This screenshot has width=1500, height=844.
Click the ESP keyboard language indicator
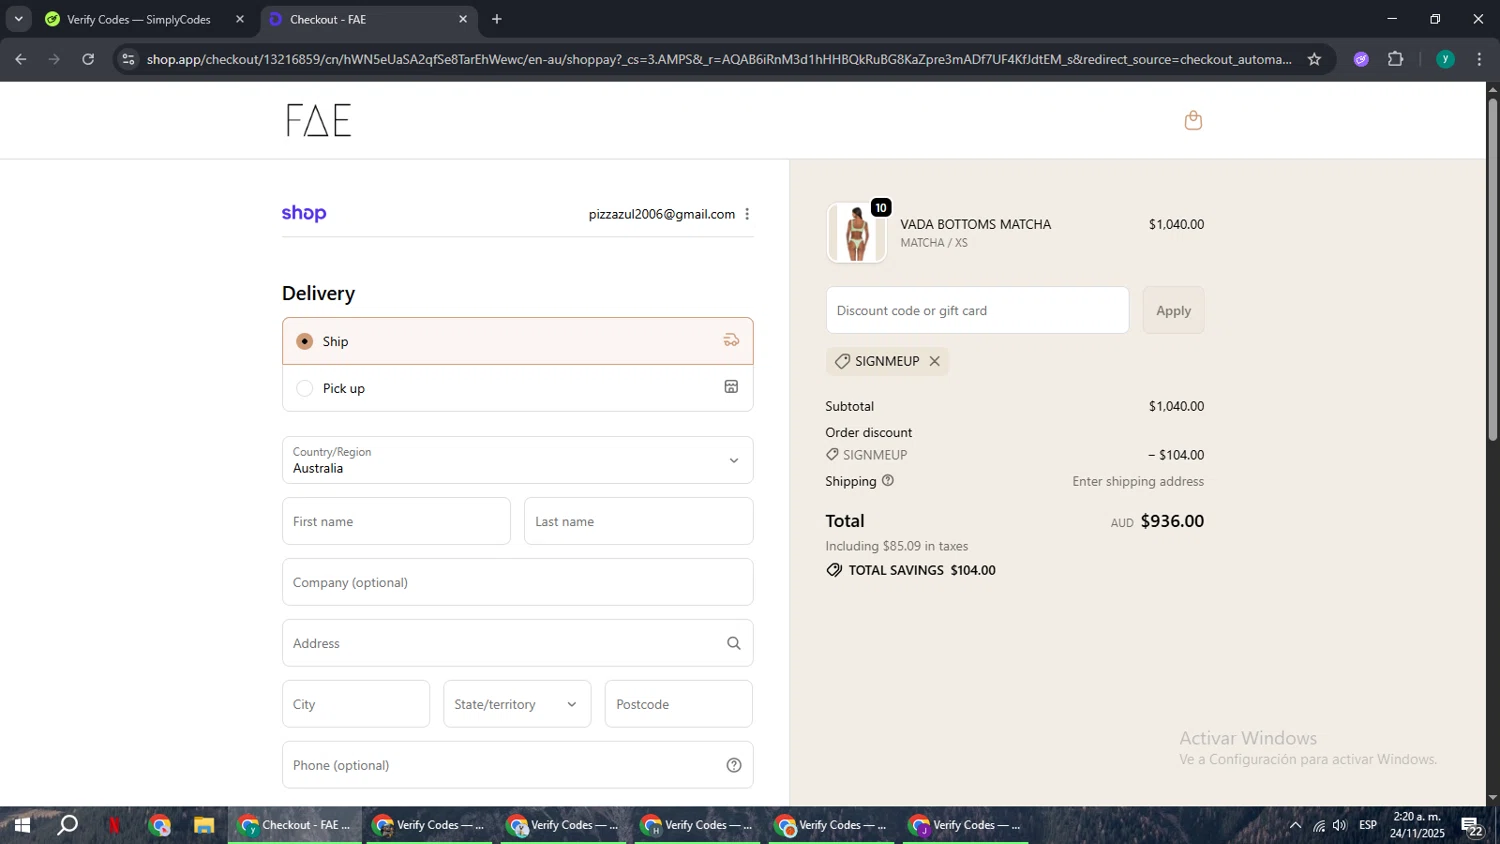(x=1367, y=825)
